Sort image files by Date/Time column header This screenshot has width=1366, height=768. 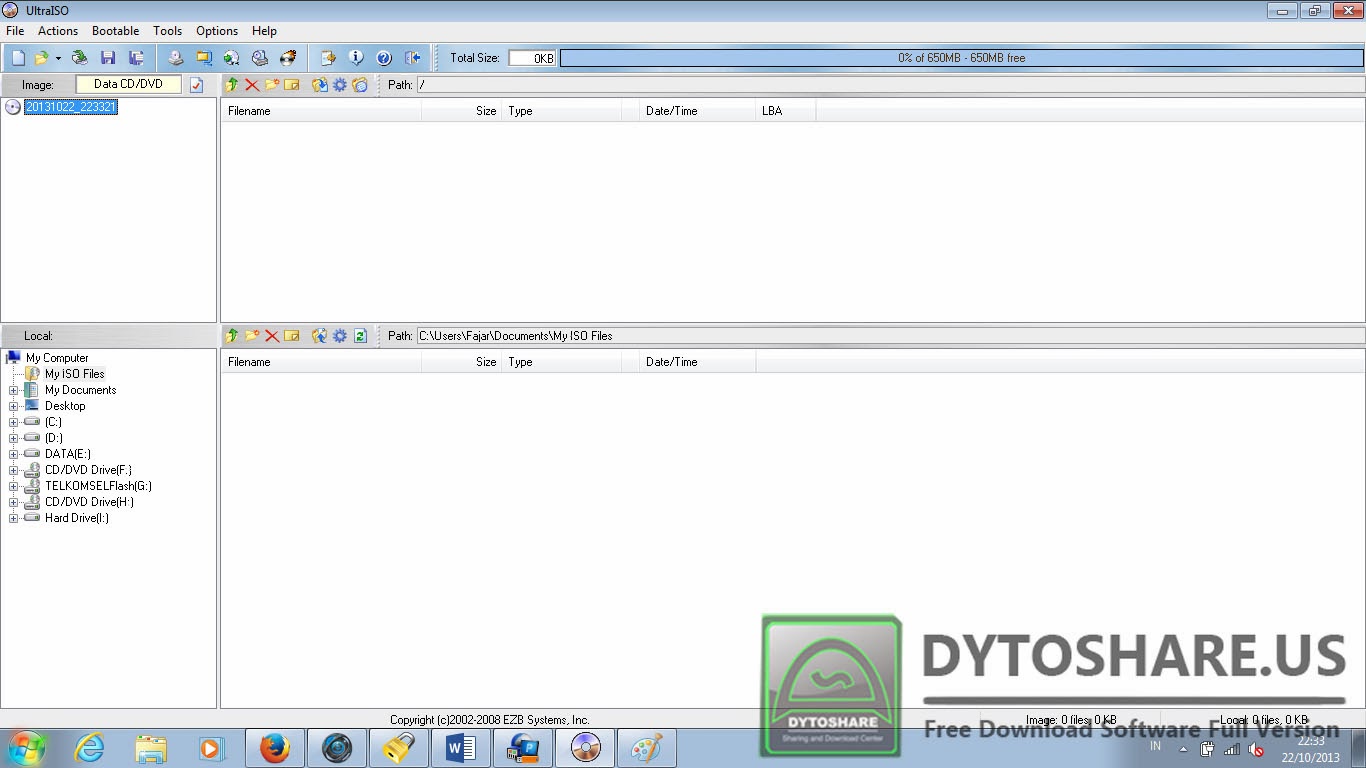[698, 111]
